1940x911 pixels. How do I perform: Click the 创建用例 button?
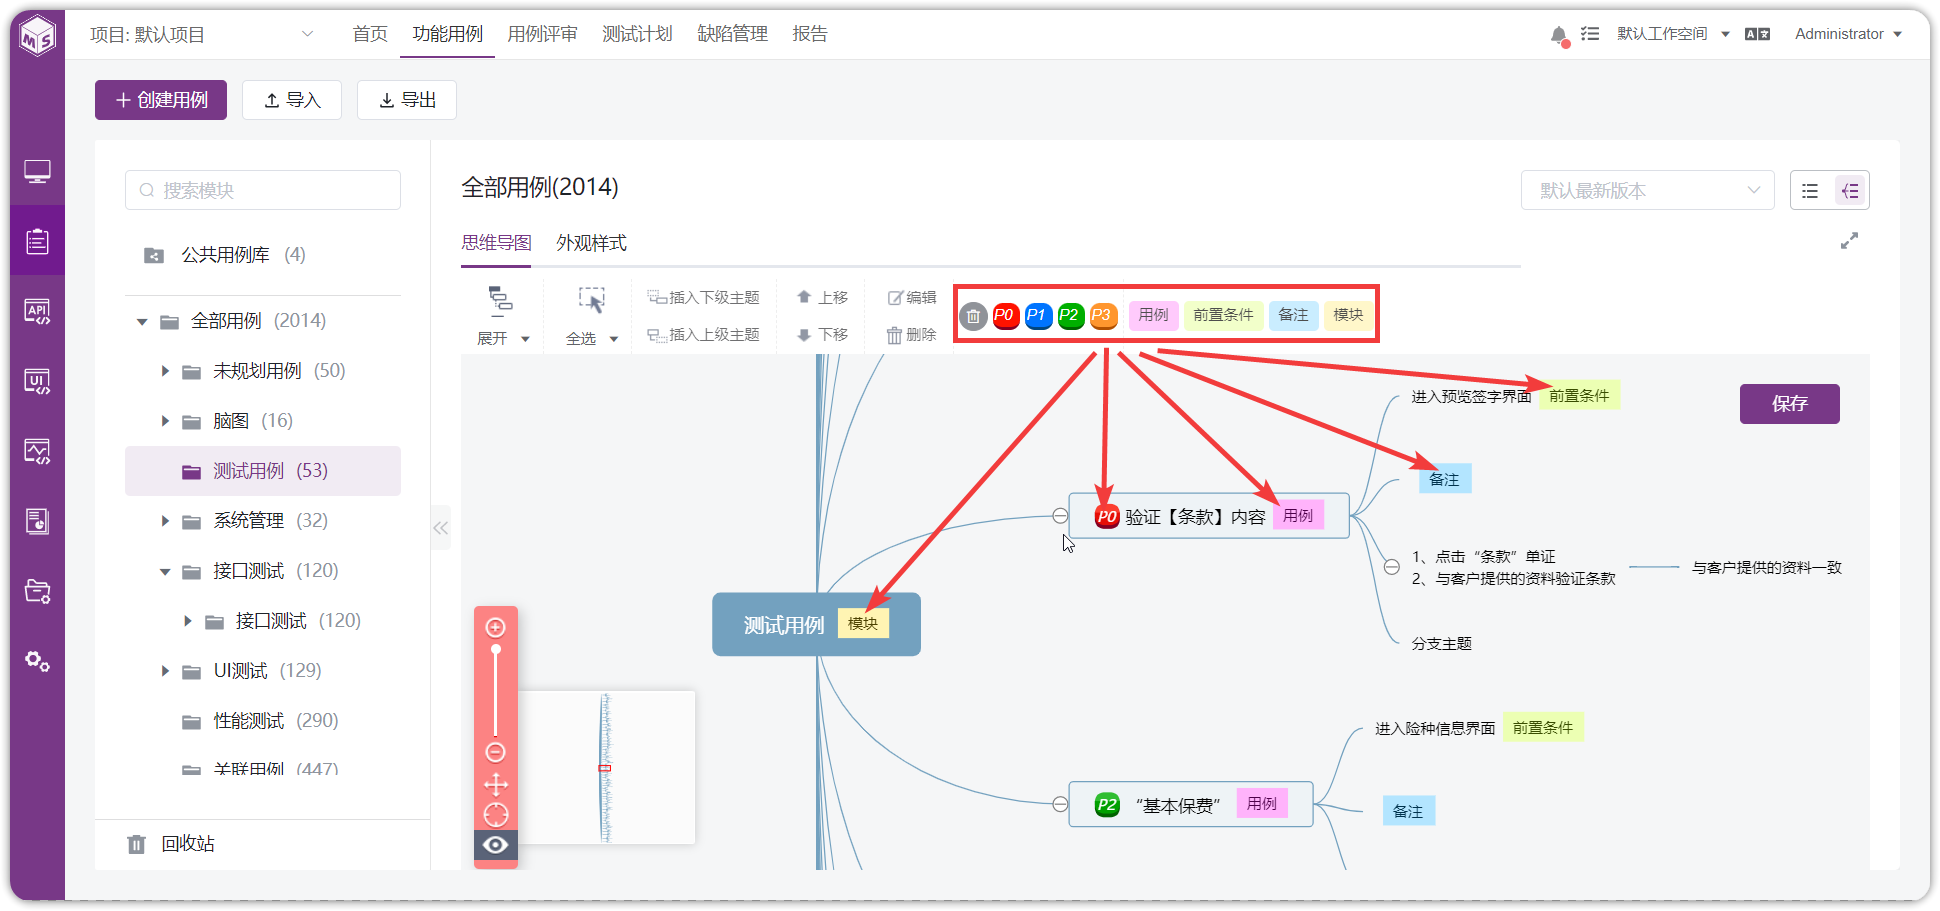[161, 100]
